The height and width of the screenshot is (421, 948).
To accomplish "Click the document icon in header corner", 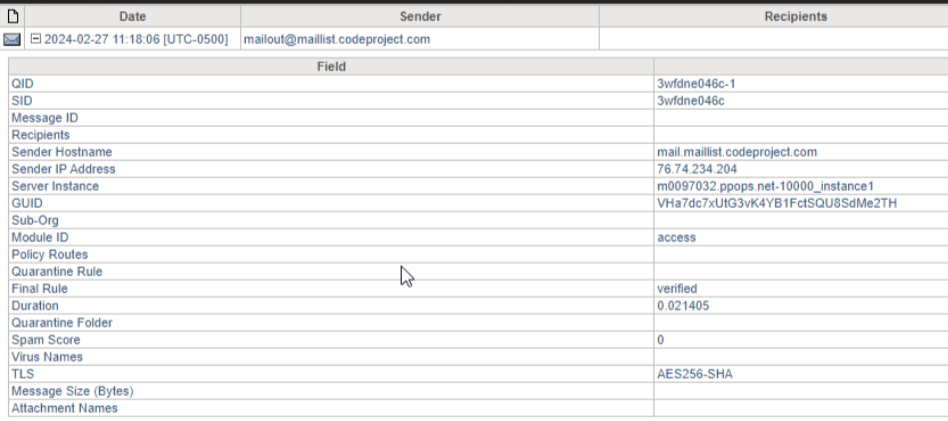I will point(11,17).
